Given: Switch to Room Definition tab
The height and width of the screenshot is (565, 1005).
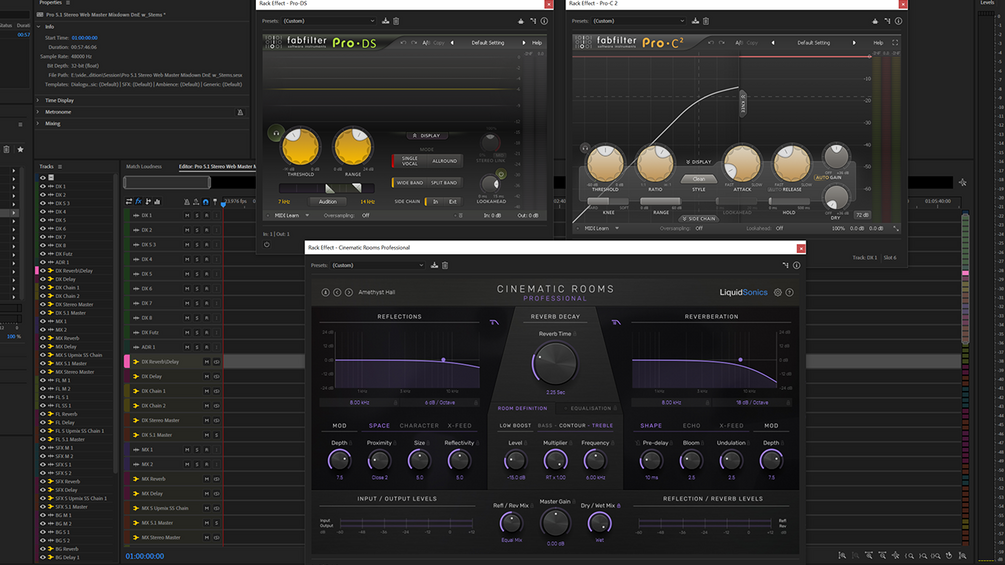Looking at the screenshot, I should [x=522, y=408].
